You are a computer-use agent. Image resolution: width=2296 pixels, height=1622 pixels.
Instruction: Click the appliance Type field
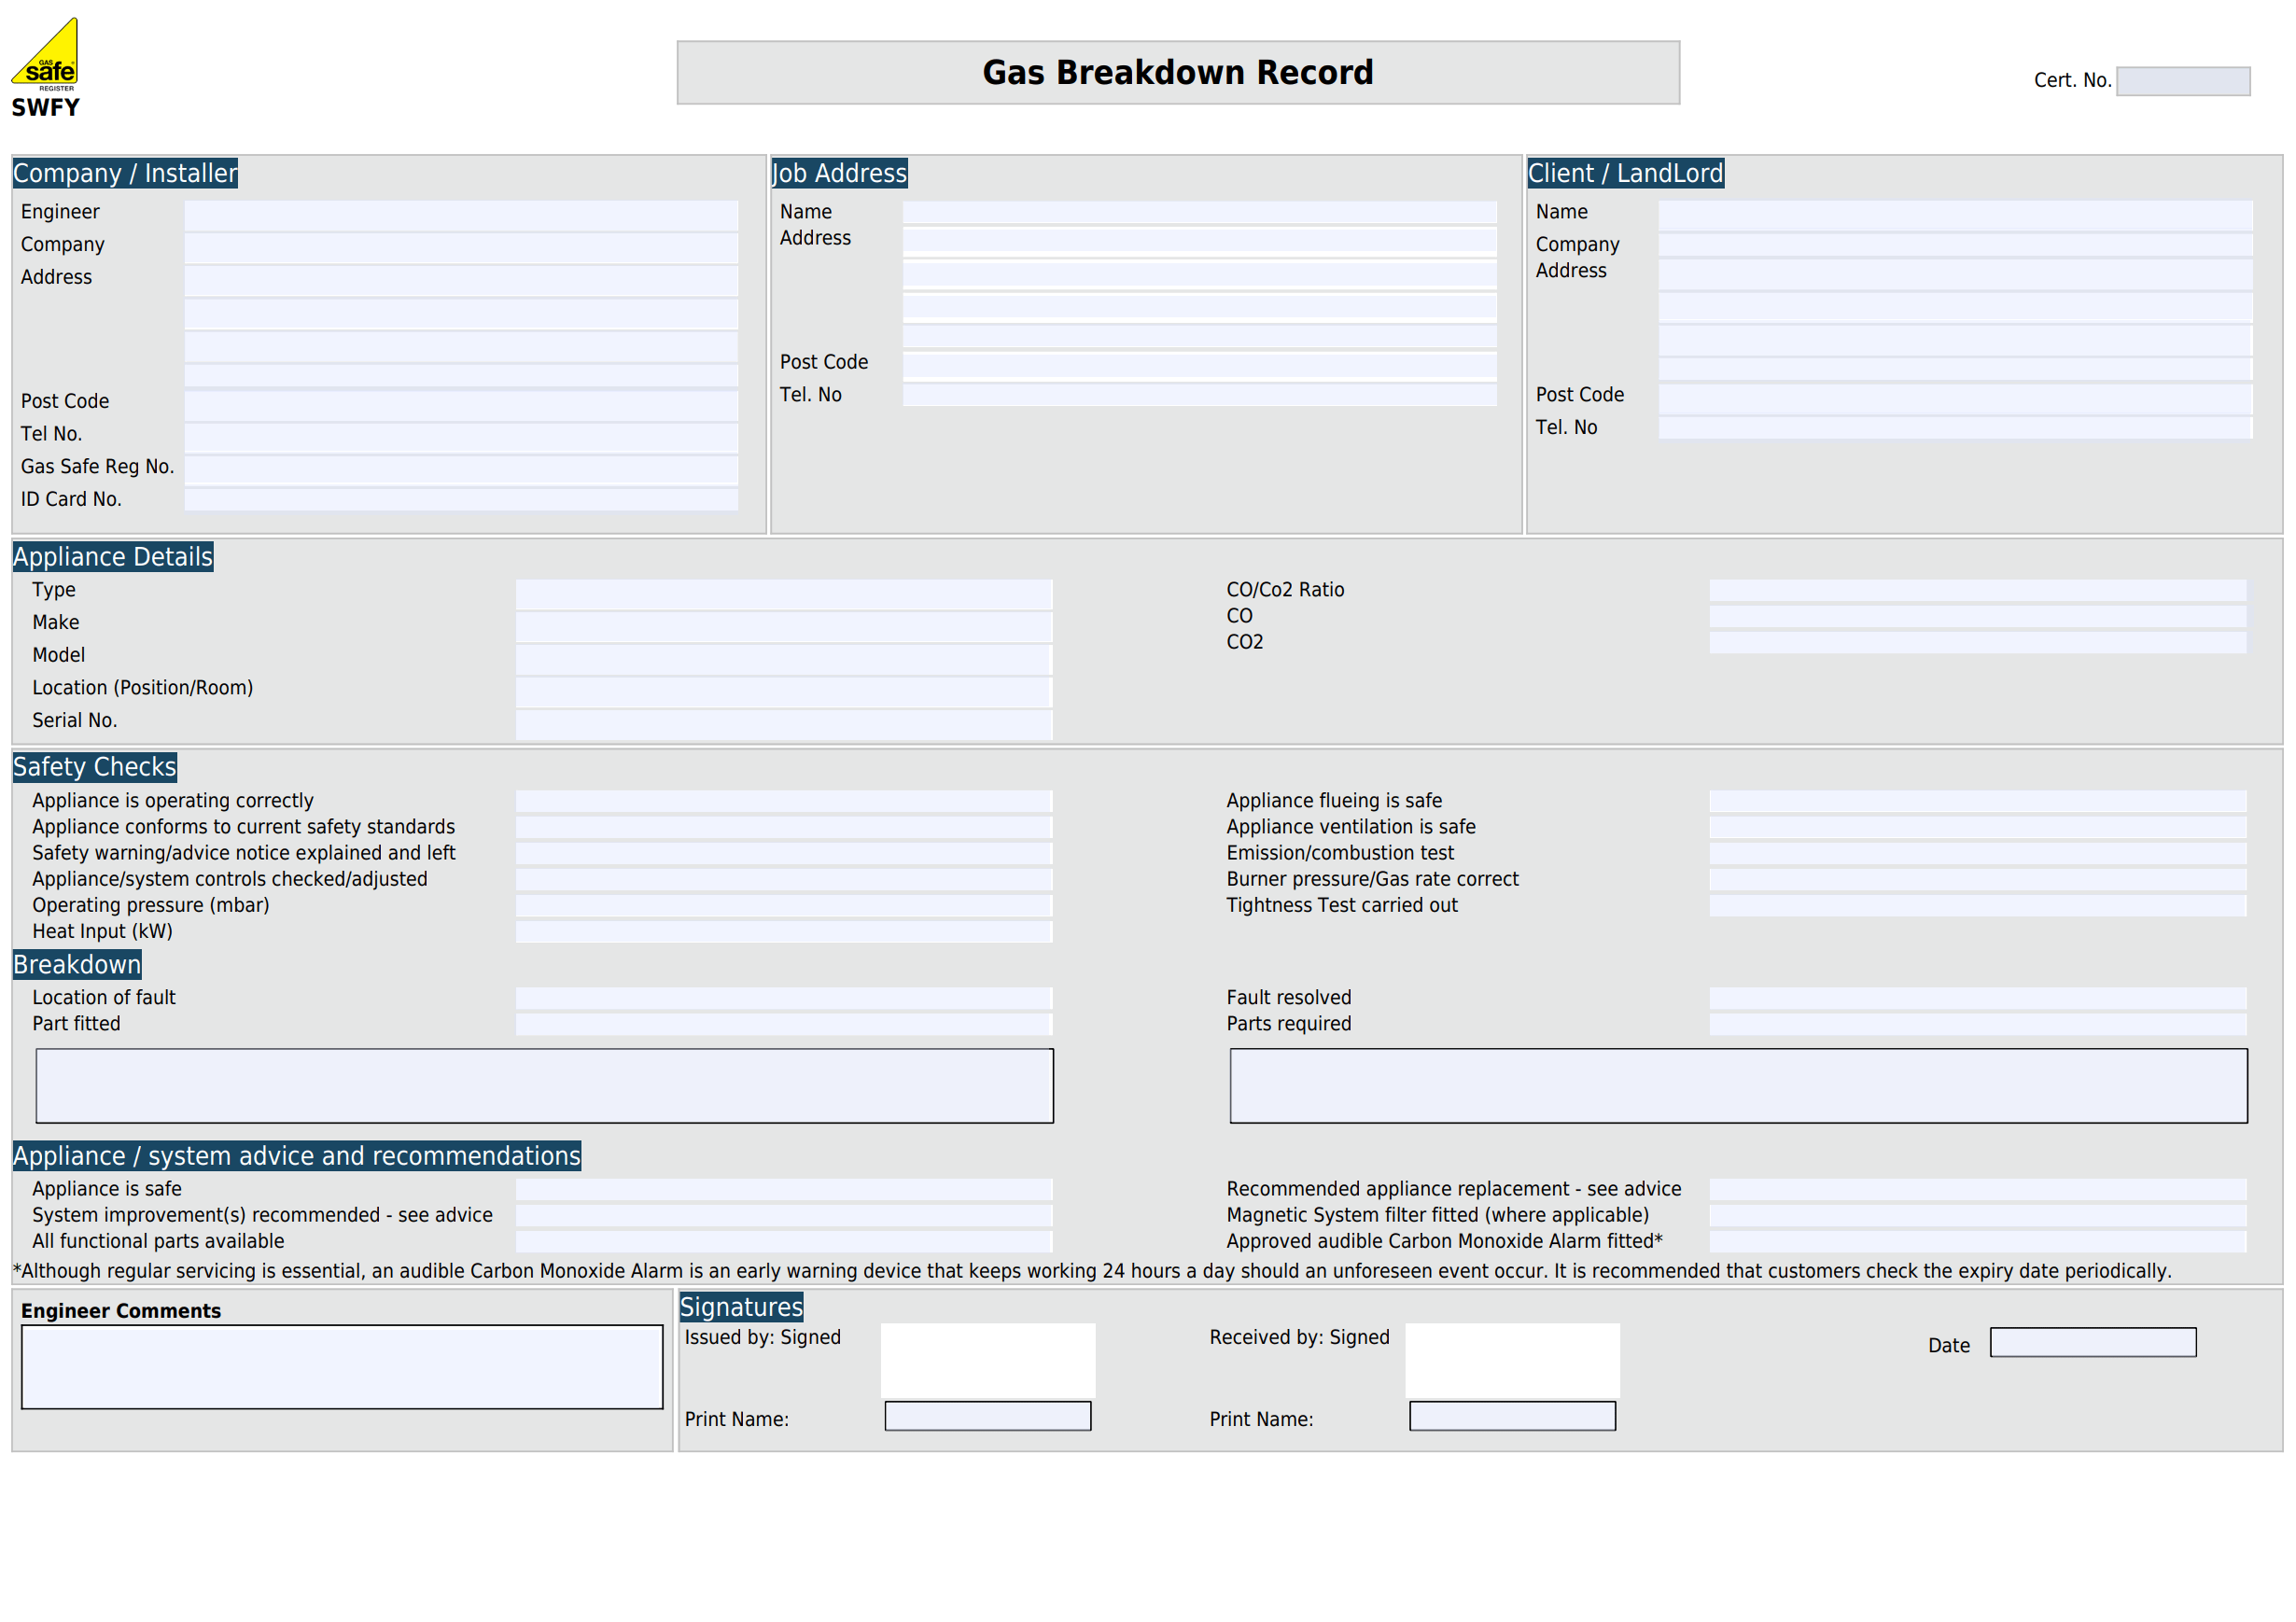[x=784, y=592]
